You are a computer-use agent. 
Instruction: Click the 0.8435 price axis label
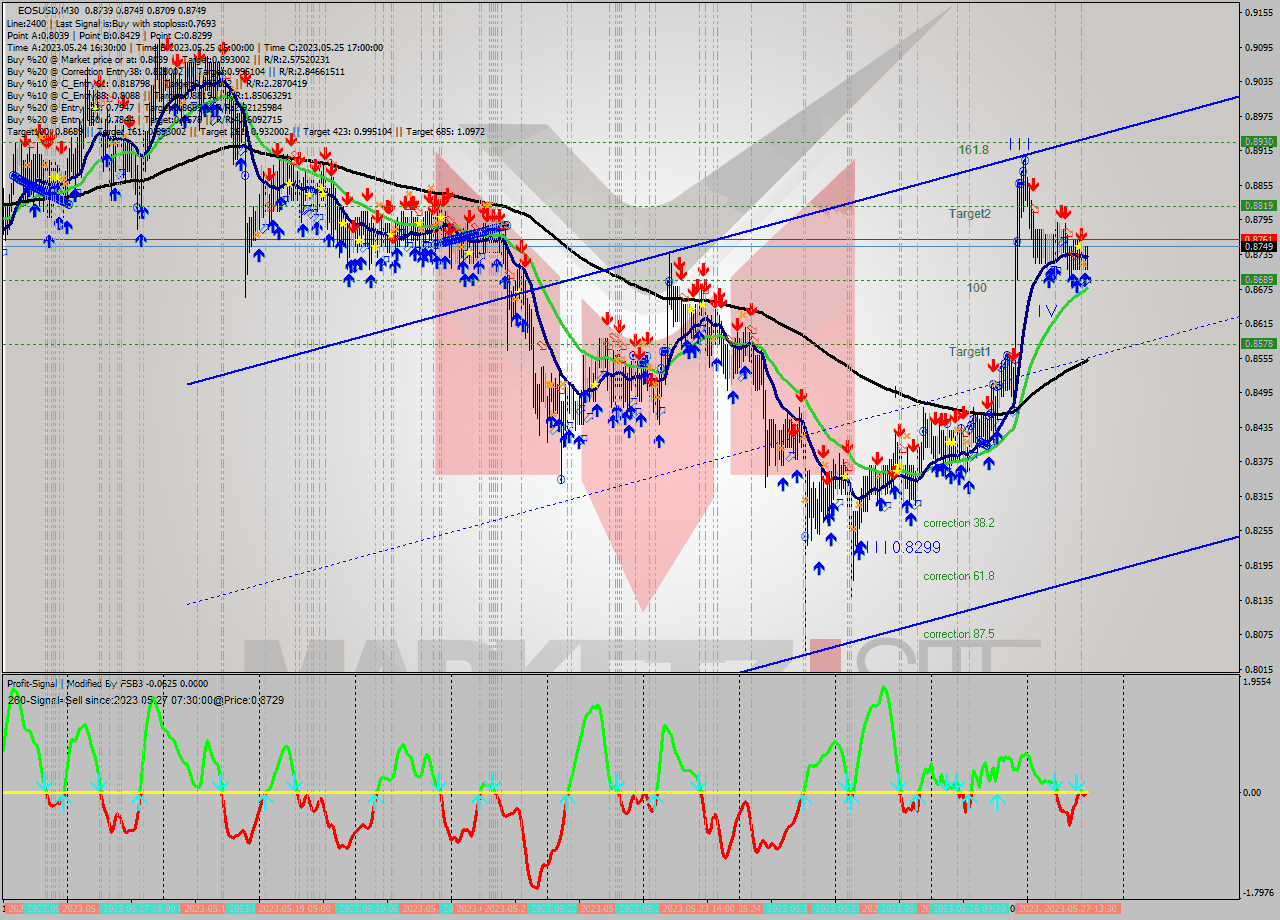click(x=1259, y=427)
